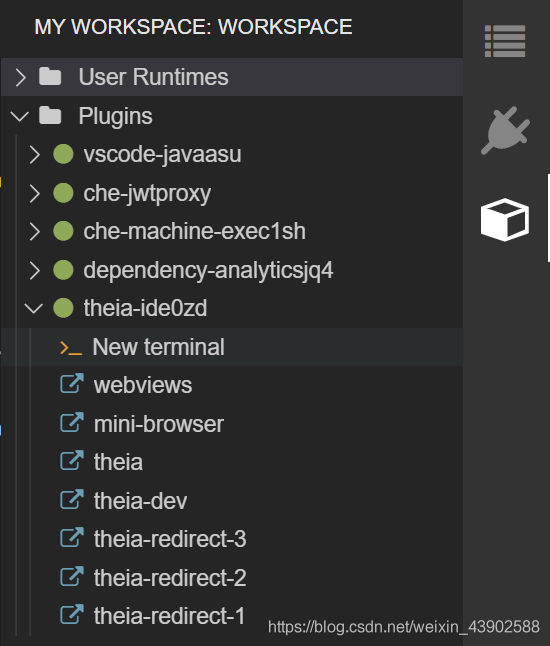Click the webviews external link icon
550x646 pixels.
tap(72, 384)
